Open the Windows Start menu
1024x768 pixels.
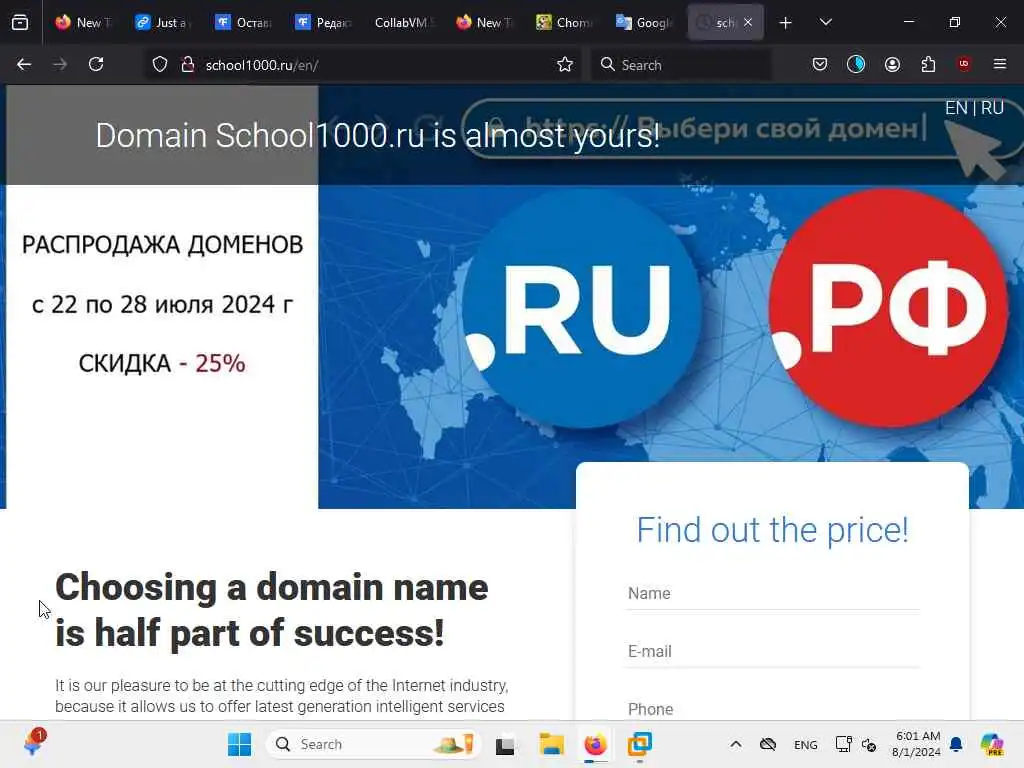[239, 744]
